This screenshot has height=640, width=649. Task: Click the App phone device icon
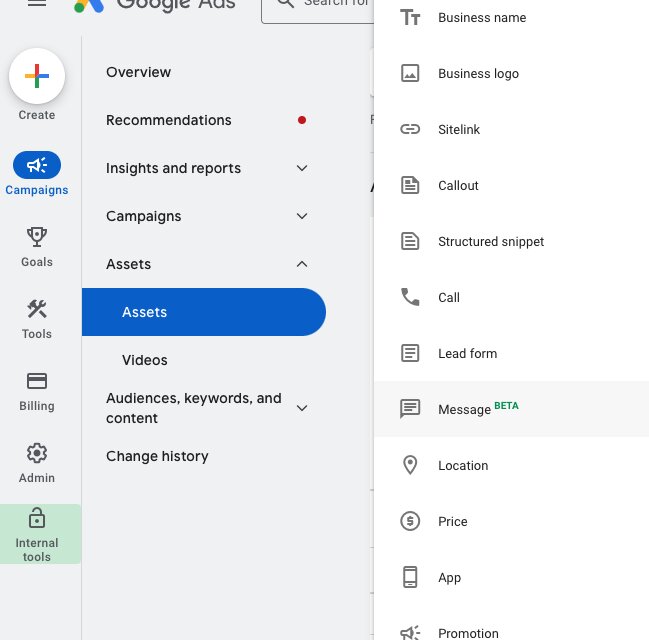(410, 577)
